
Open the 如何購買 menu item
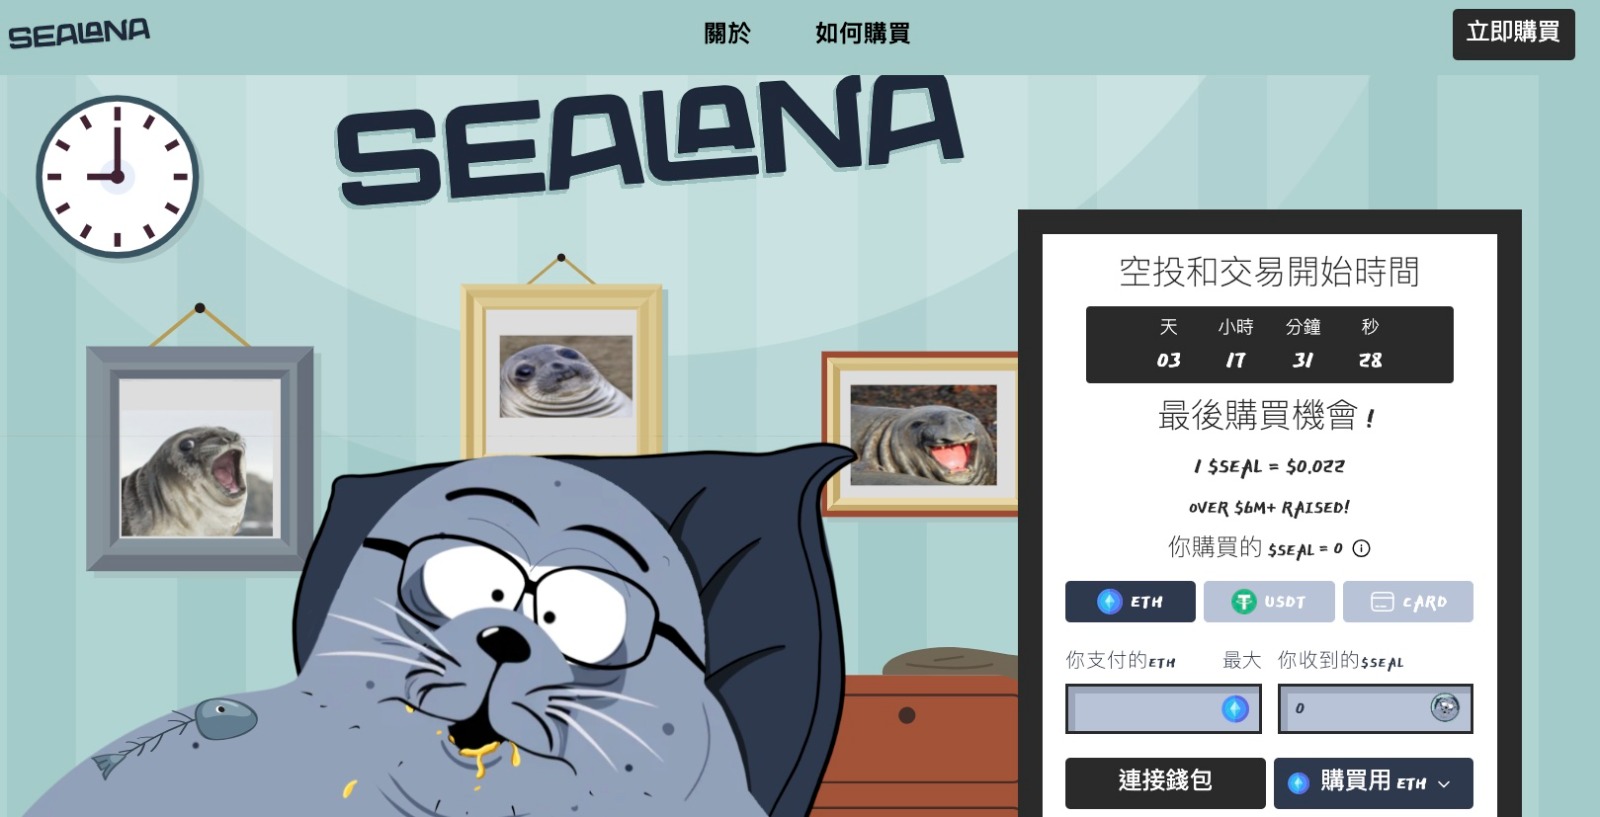point(862,33)
